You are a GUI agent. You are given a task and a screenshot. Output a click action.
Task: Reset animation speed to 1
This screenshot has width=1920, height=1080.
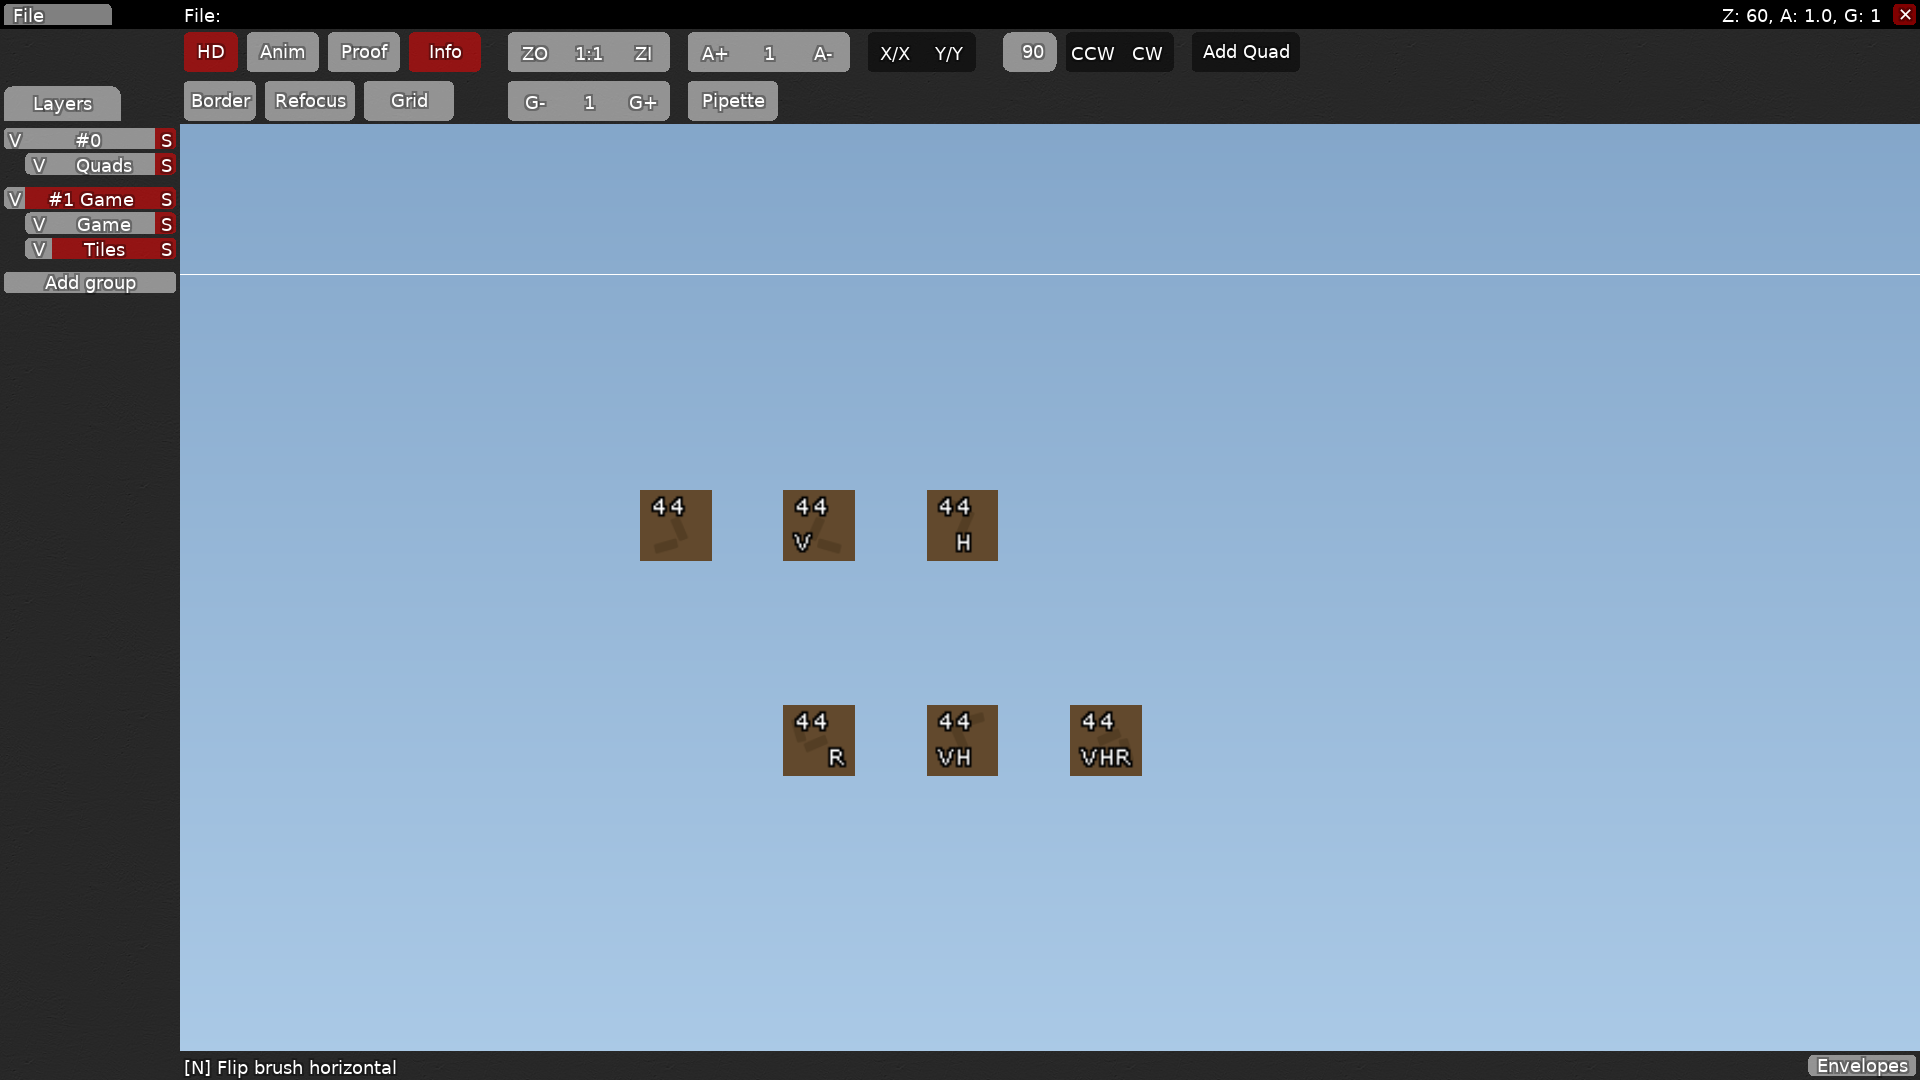click(769, 53)
